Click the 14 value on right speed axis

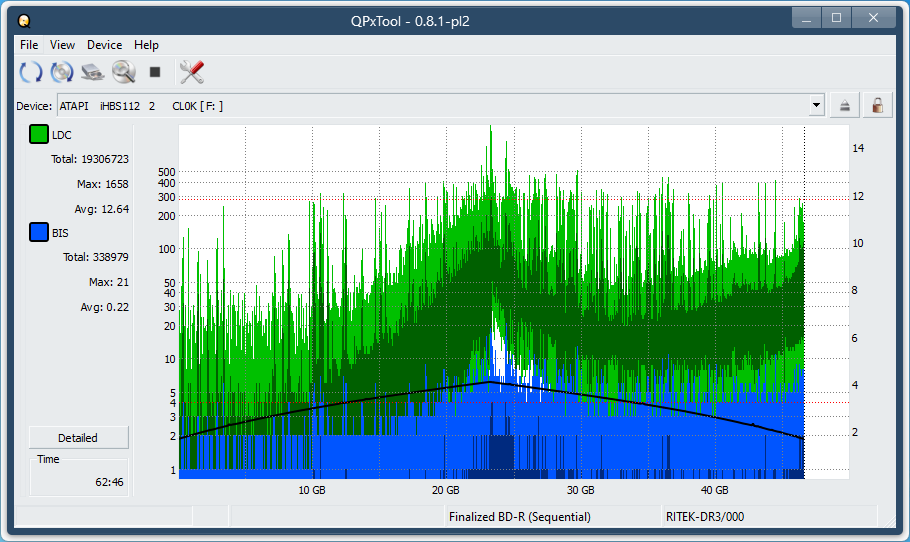point(858,148)
